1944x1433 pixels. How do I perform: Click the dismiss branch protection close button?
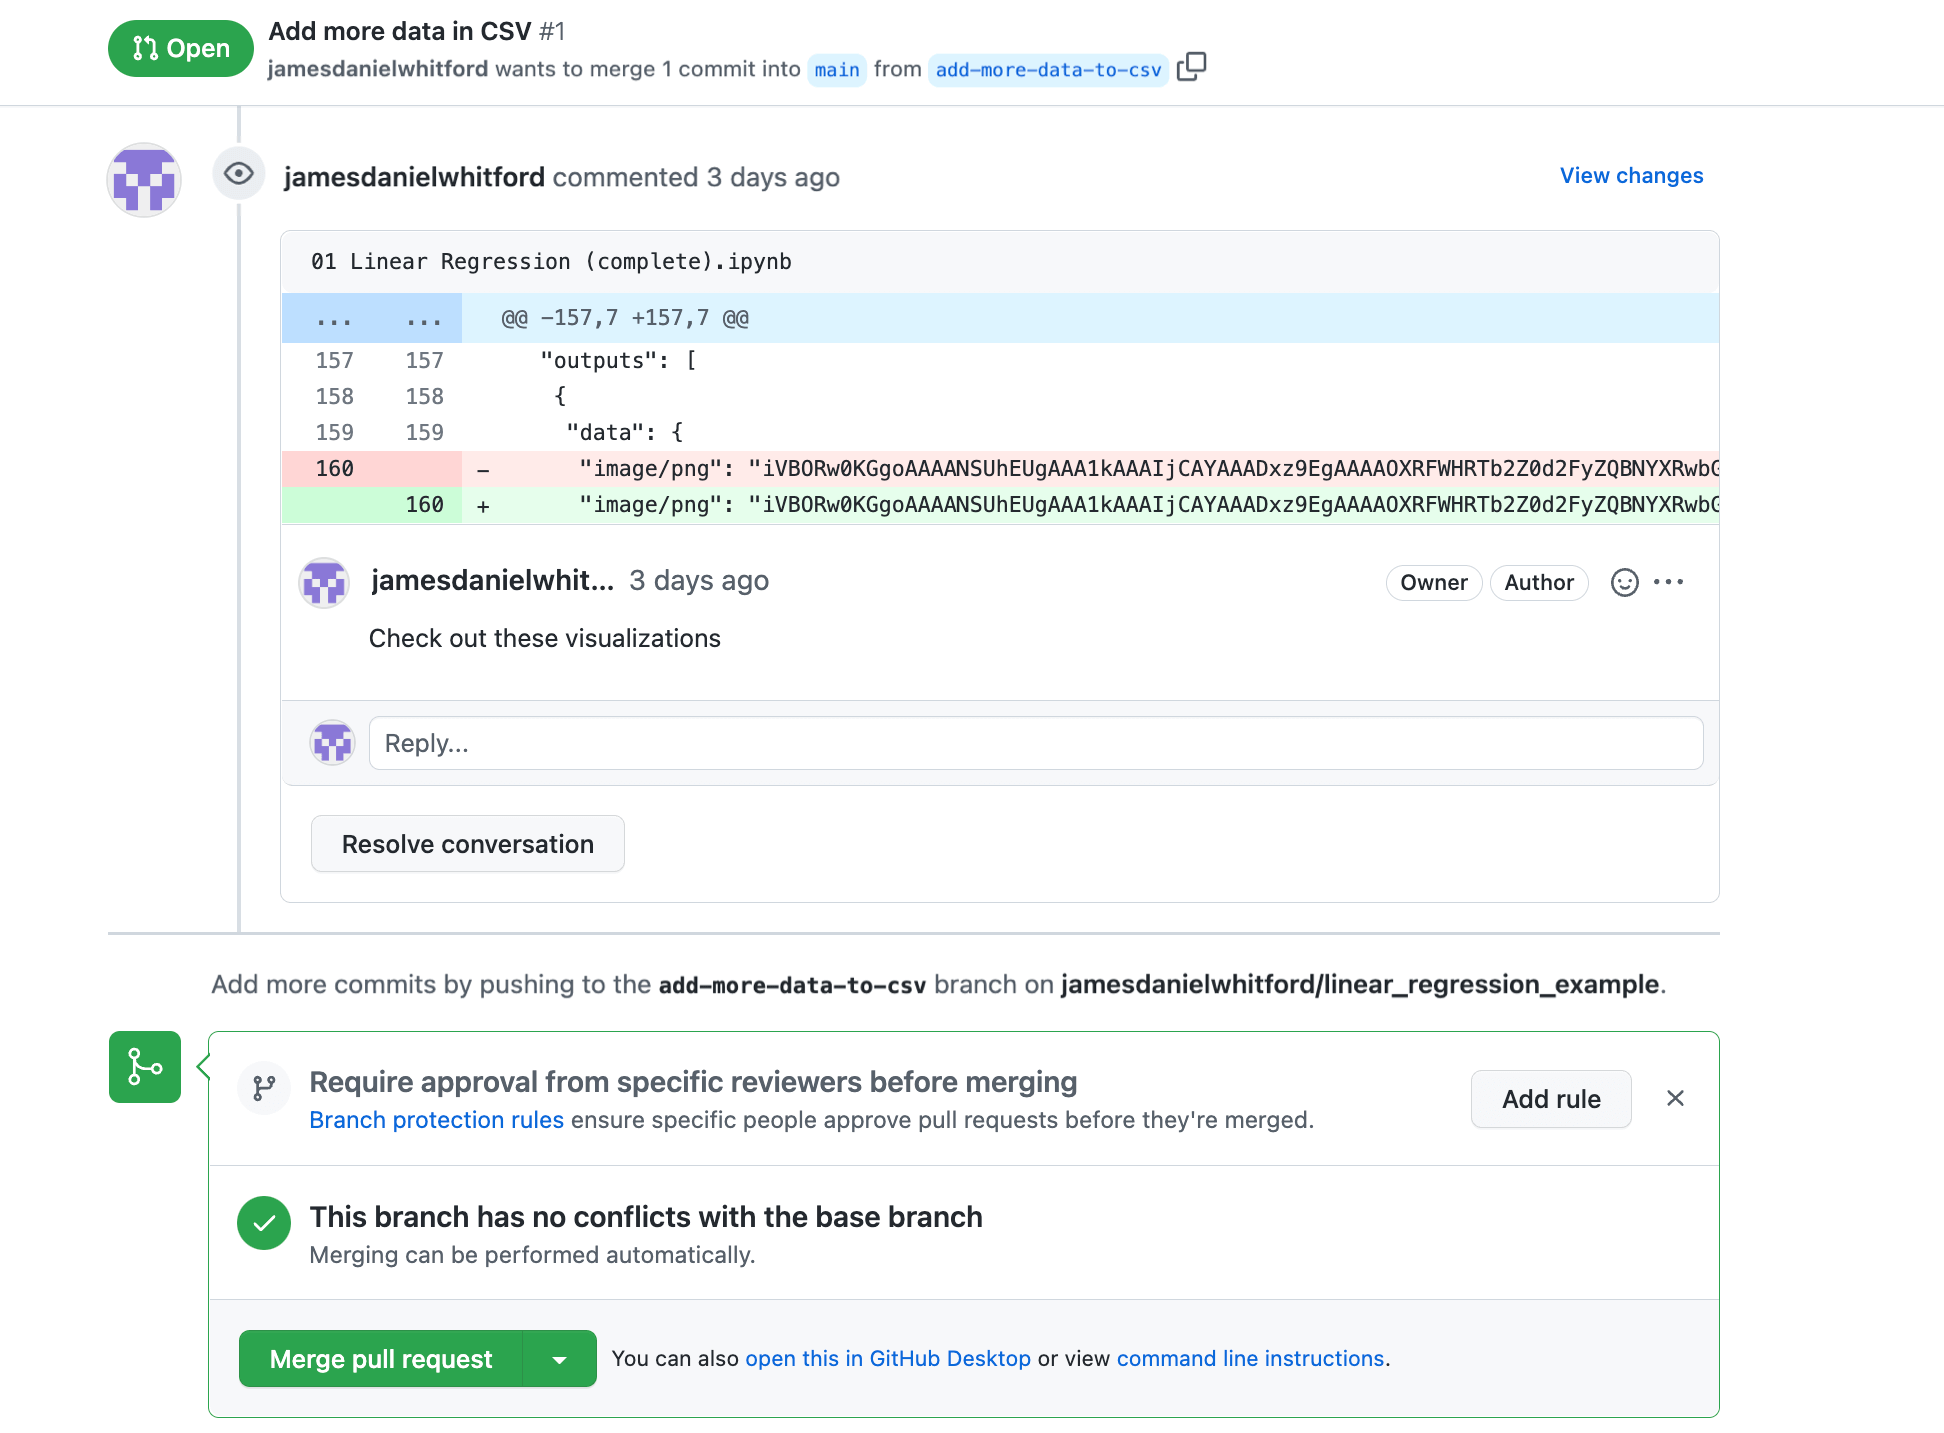[x=1674, y=1098]
